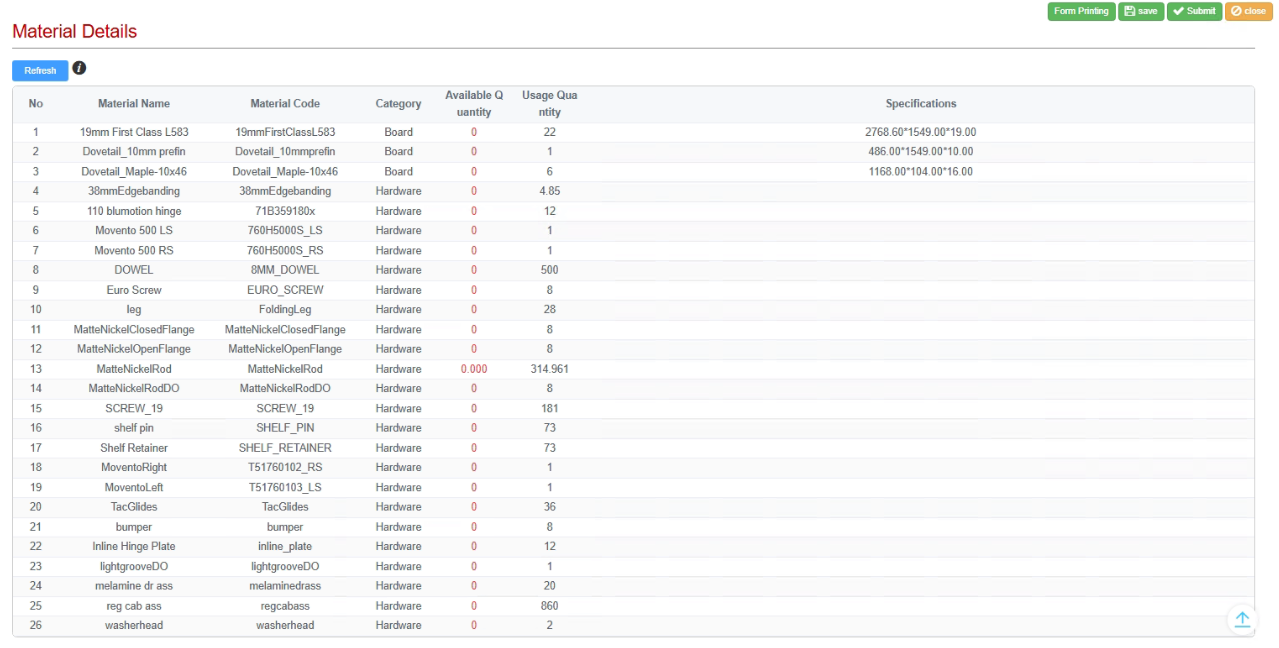Select the '19mm First Class L583' material name
1279x648 pixels.
[x=134, y=132]
